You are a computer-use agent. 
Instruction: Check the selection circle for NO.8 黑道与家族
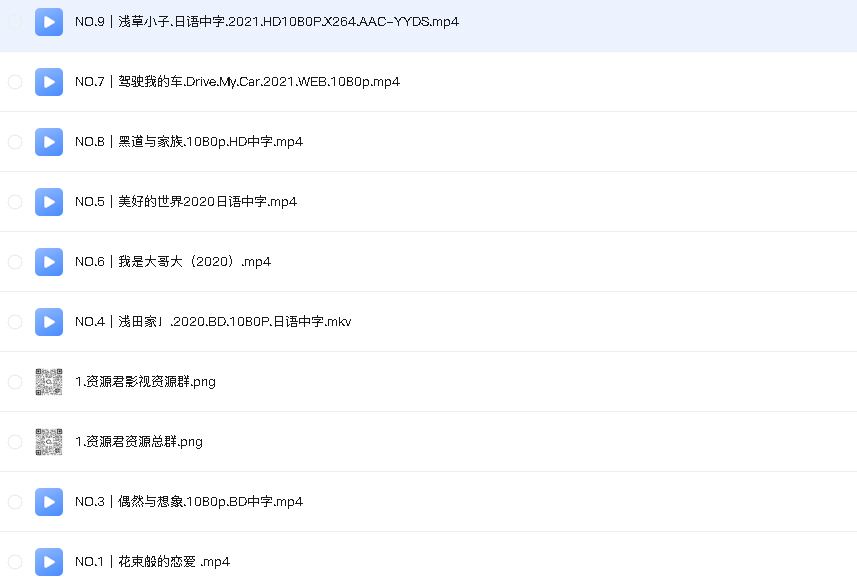(x=15, y=142)
